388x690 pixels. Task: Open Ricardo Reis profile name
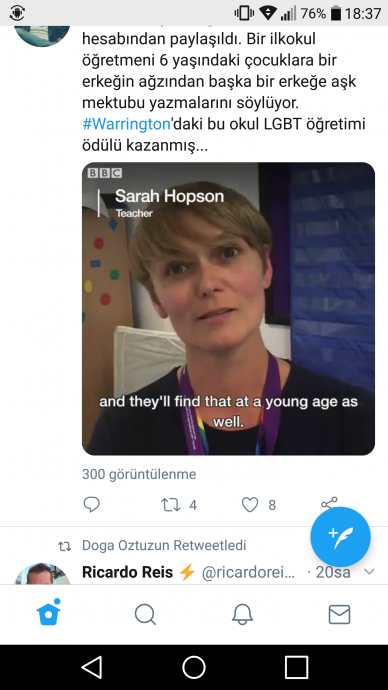(128, 572)
